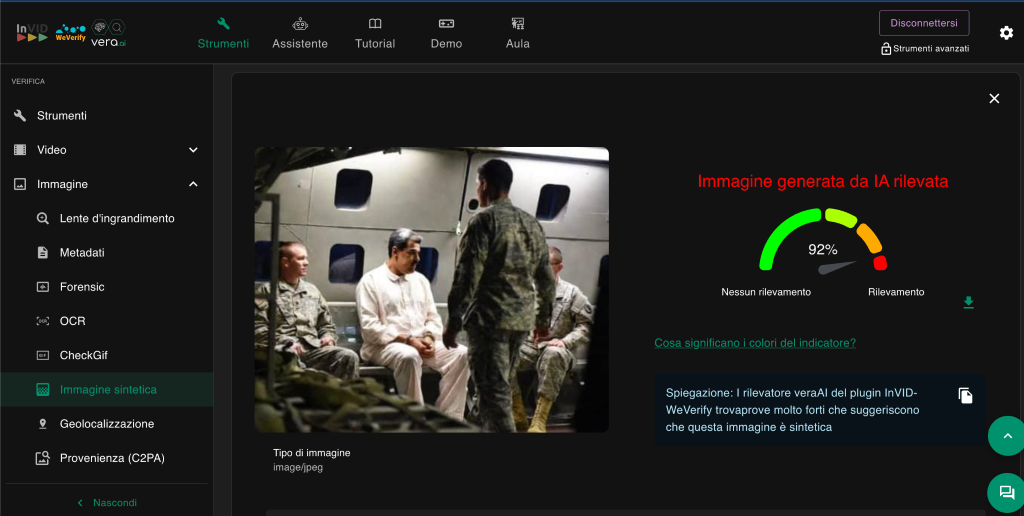Click the analyzed image thumbnail
Image resolution: width=1024 pixels, height=516 pixels.
click(x=431, y=290)
